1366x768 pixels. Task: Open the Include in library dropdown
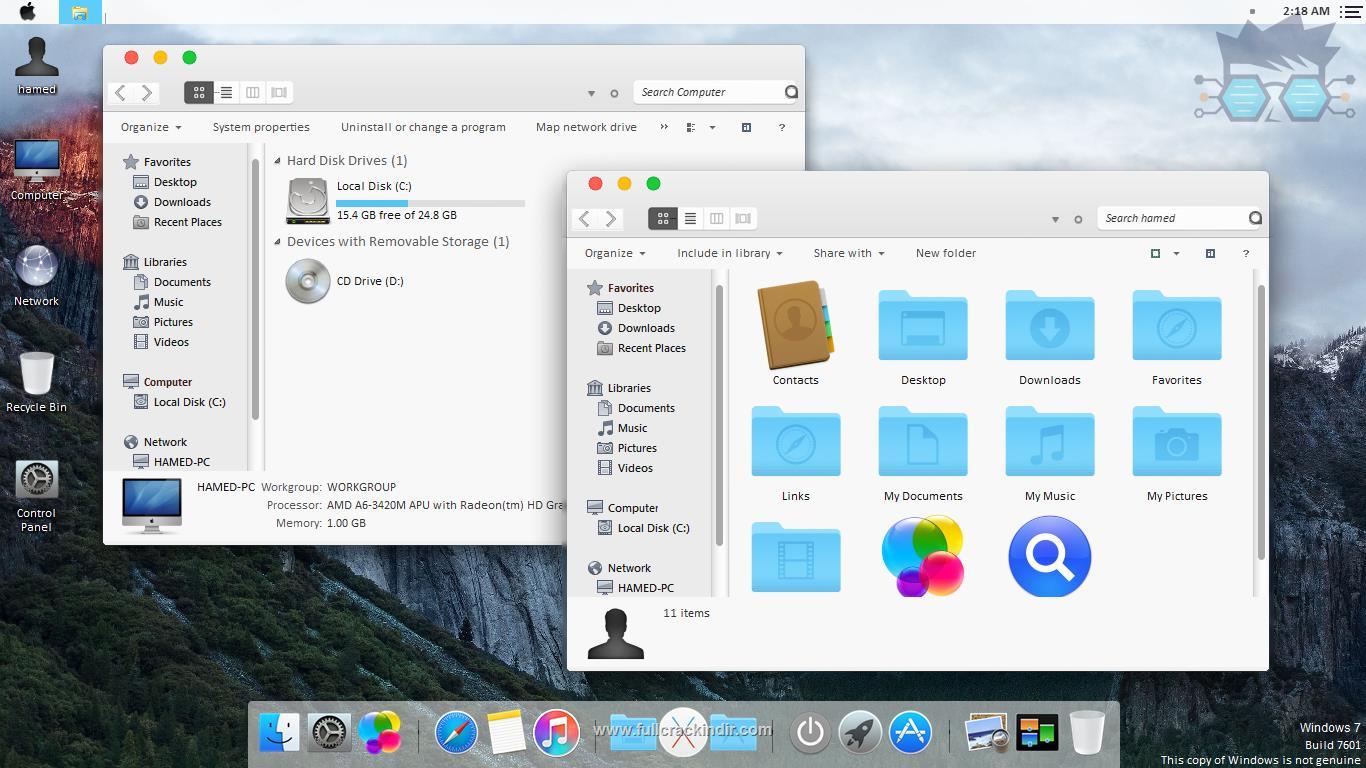(x=730, y=253)
